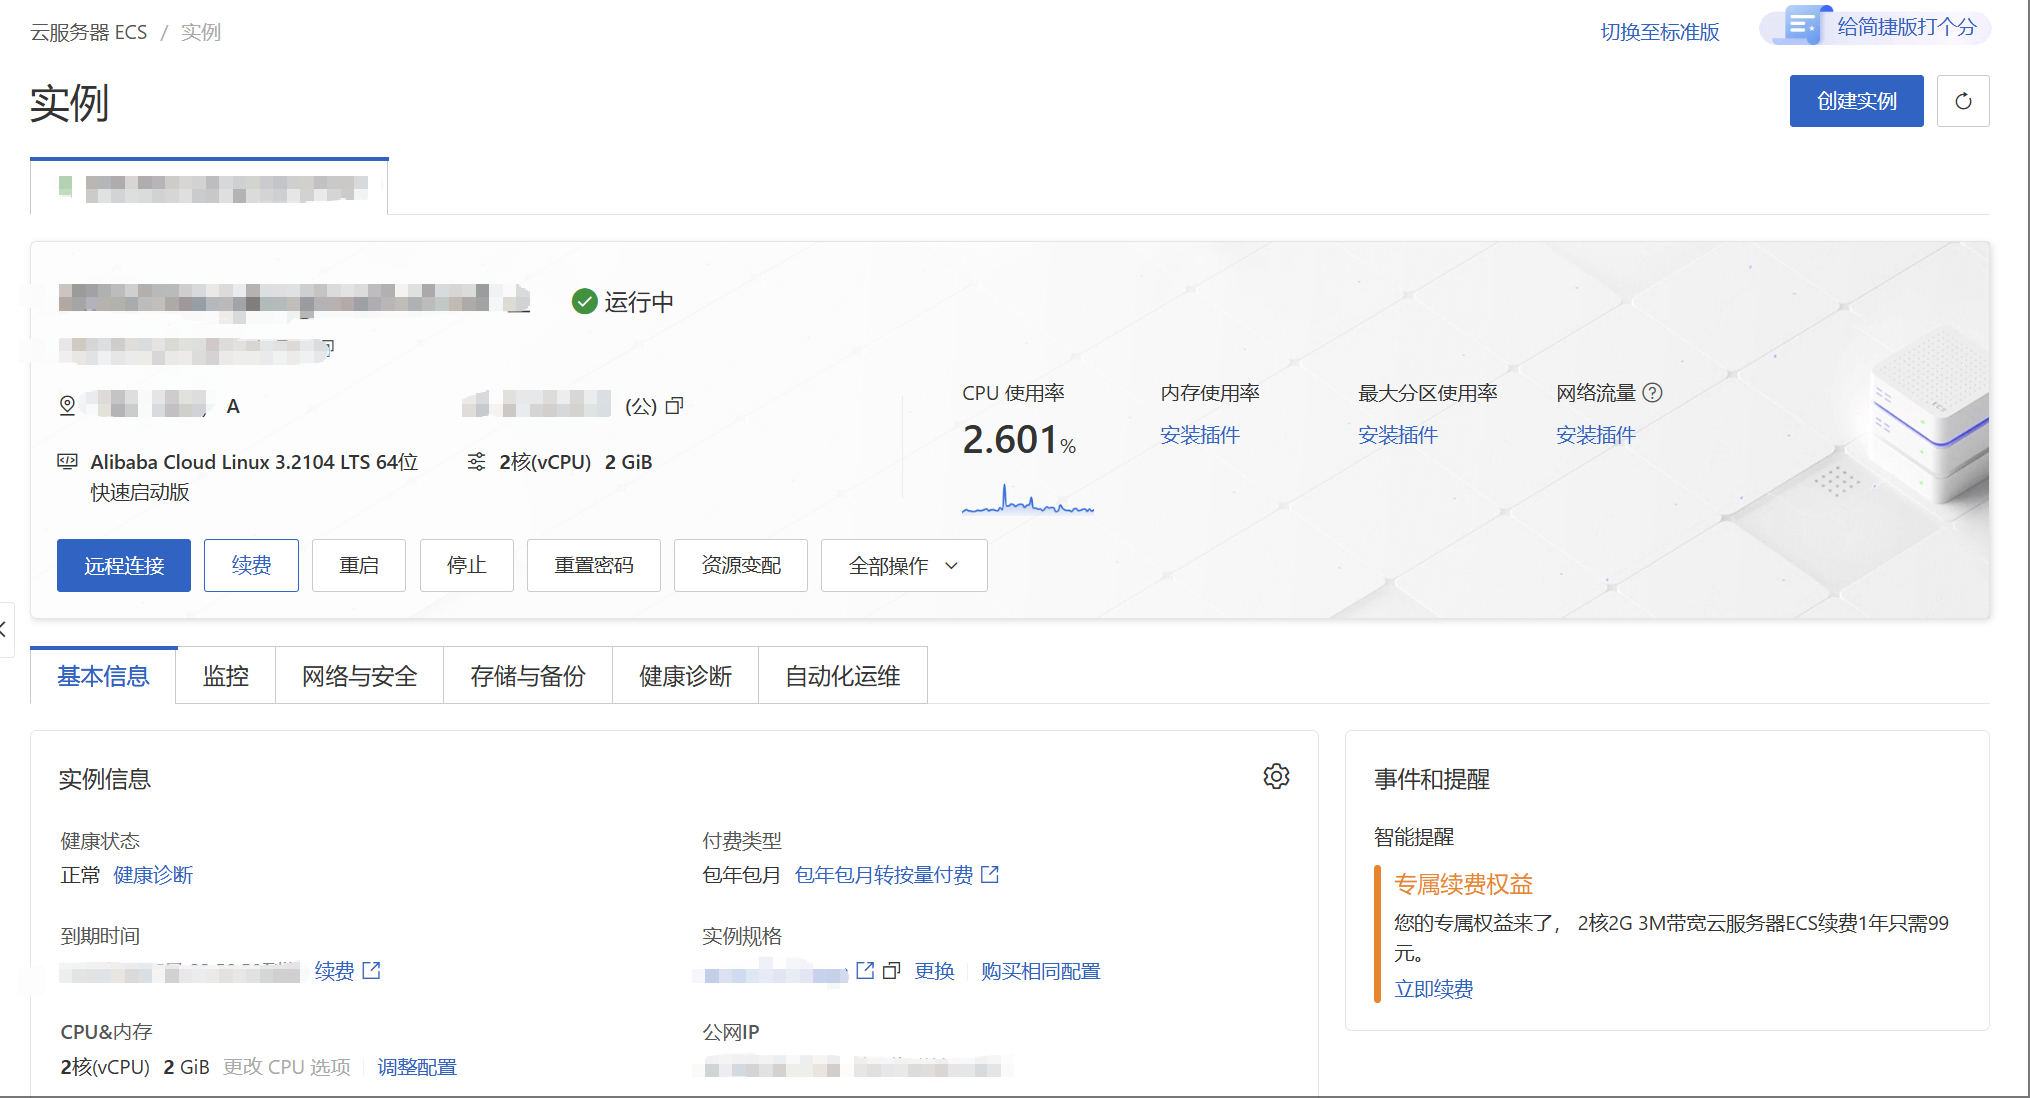Expand the 全部操作 dropdown
The image size is (2030, 1098).
903,566
